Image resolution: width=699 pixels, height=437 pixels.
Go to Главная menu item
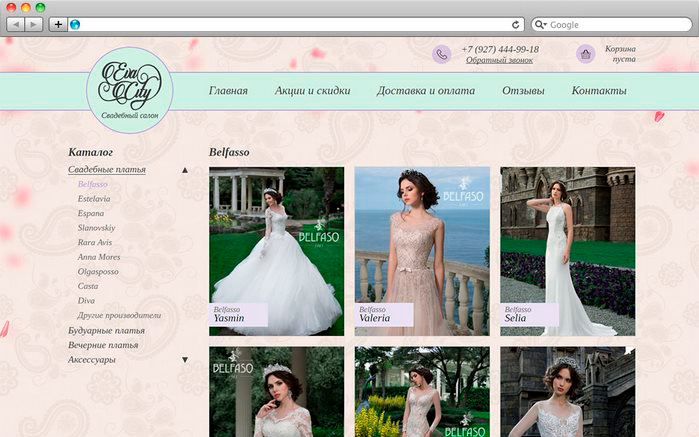228,91
